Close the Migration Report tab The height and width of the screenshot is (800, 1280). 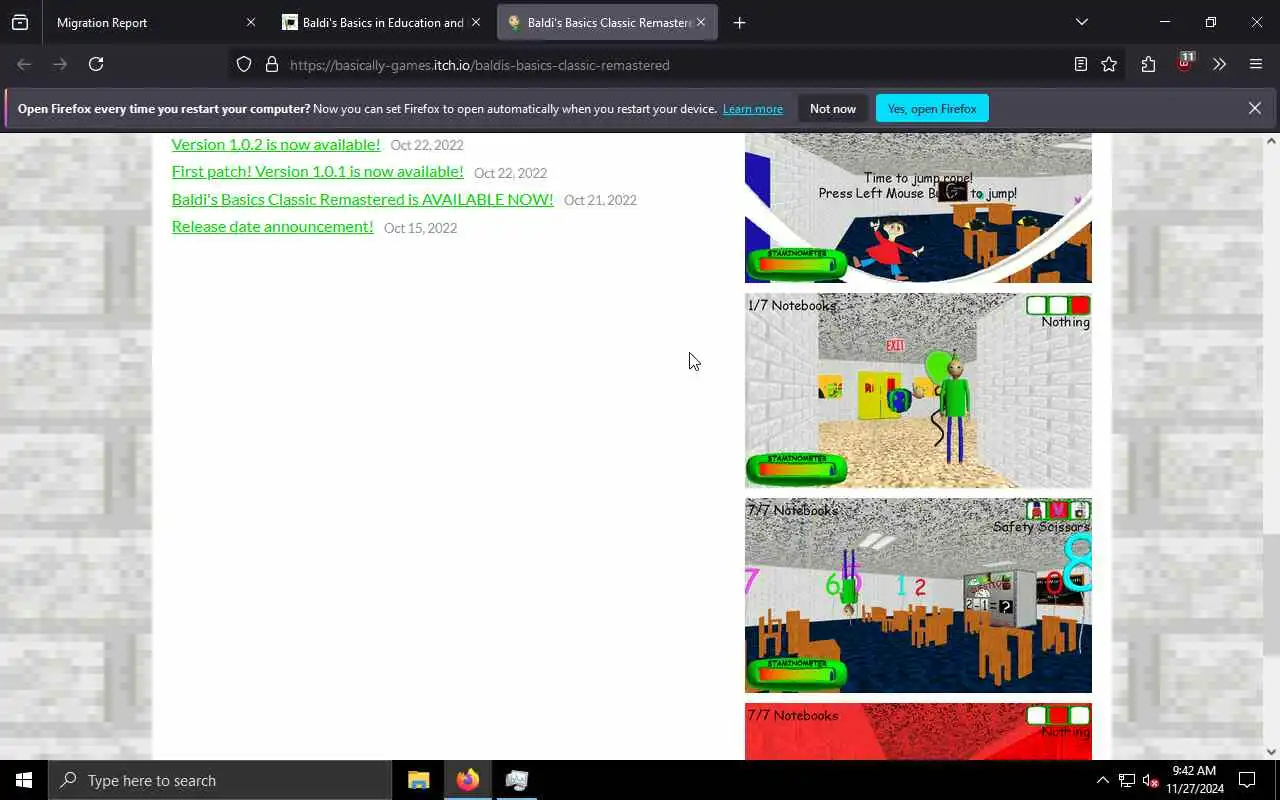pos(251,22)
